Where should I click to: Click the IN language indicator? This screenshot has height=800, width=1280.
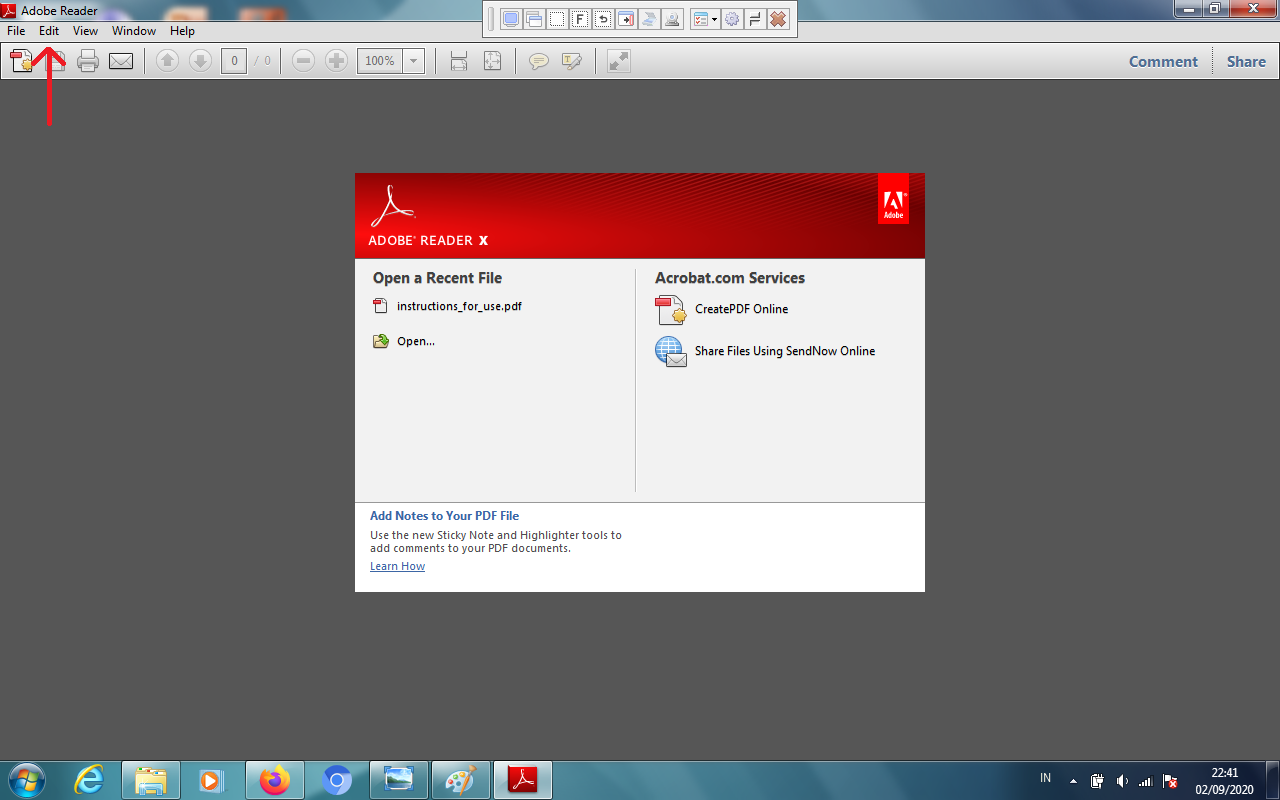(1045, 778)
